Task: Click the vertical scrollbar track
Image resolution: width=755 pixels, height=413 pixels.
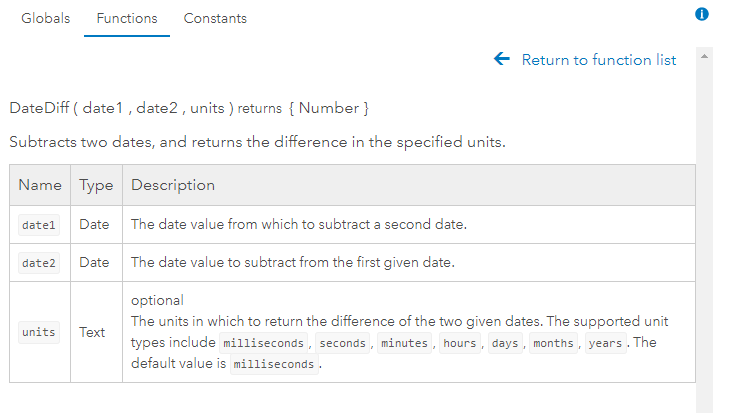Action: click(704, 250)
